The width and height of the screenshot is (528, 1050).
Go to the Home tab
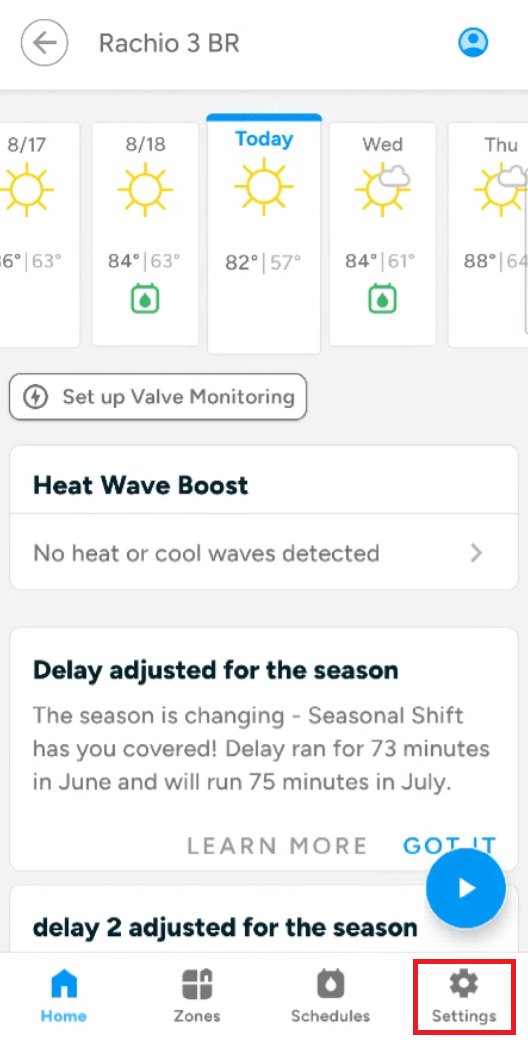click(64, 997)
